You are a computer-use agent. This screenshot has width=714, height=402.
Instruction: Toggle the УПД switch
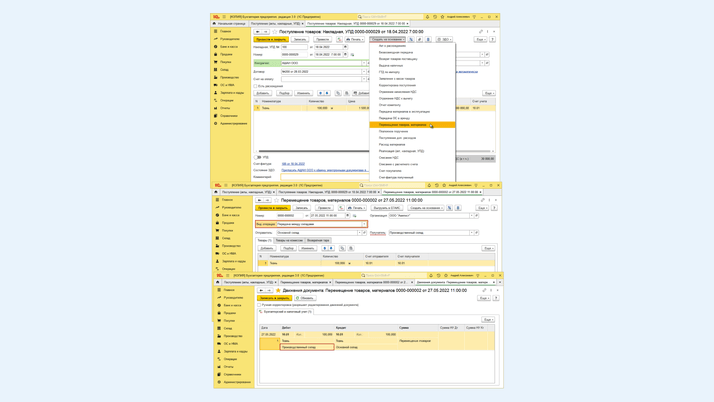click(x=258, y=157)
